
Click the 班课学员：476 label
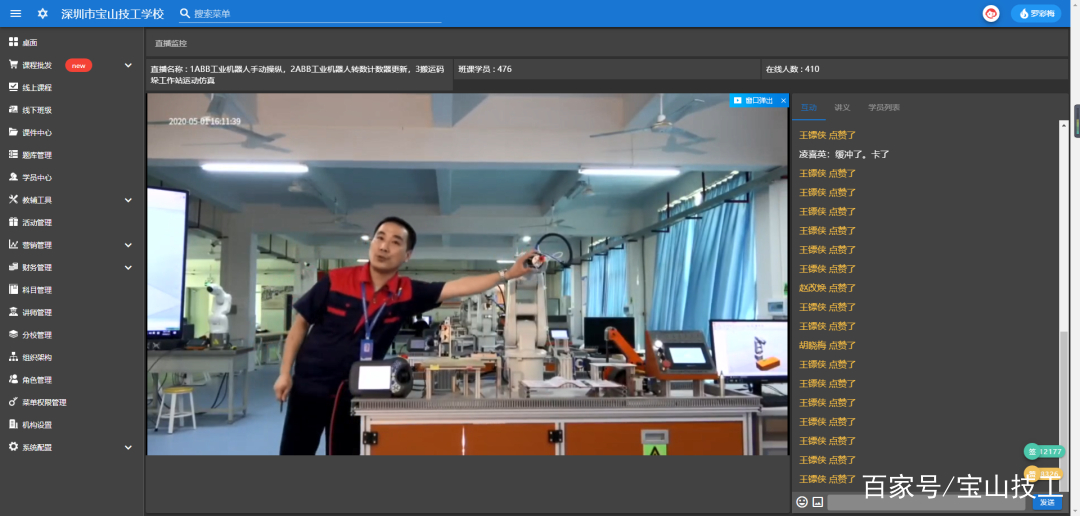(x=485, y=69)
